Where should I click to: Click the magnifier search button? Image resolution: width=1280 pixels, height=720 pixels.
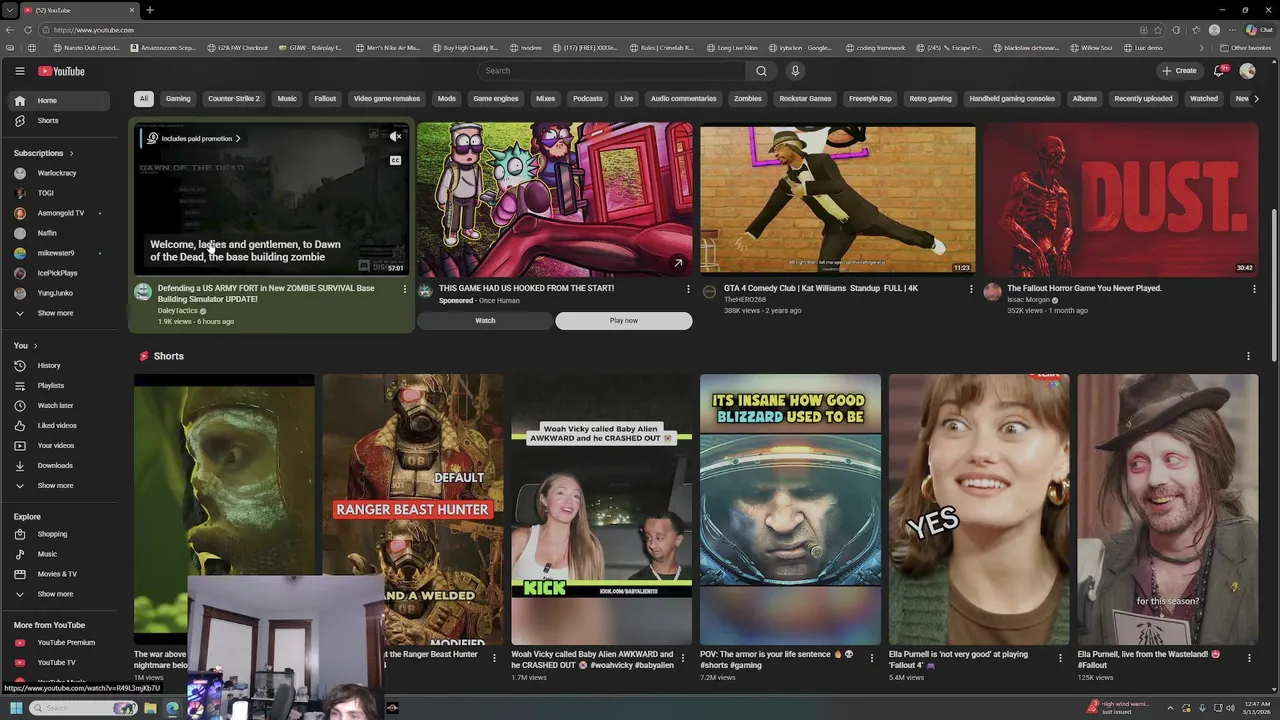[x=761, y=71]
